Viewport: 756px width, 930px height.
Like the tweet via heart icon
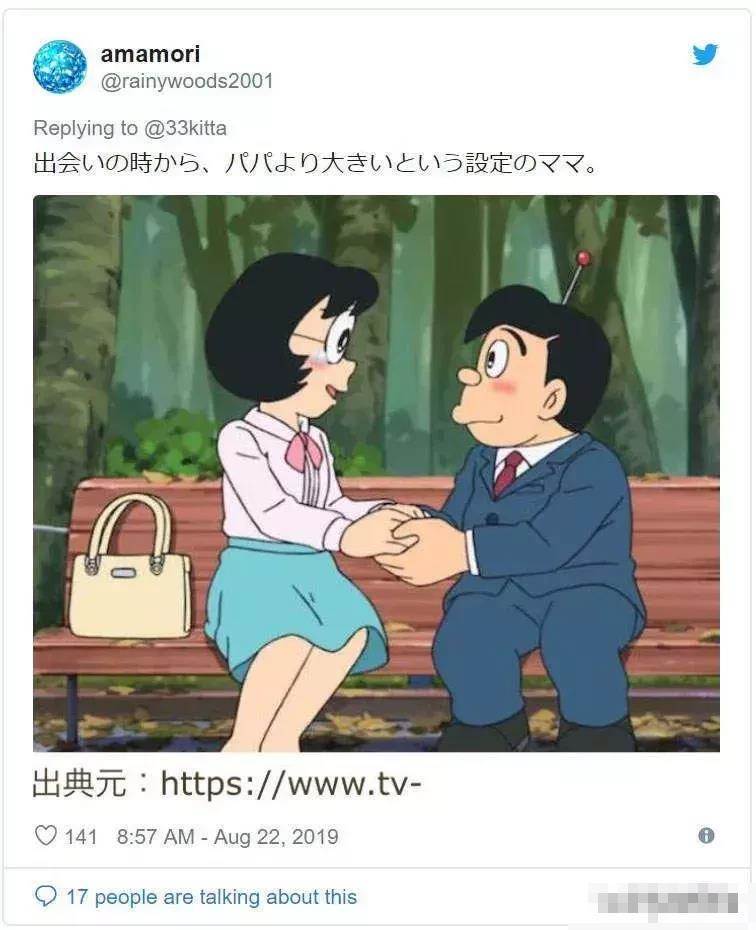(46, 836)
